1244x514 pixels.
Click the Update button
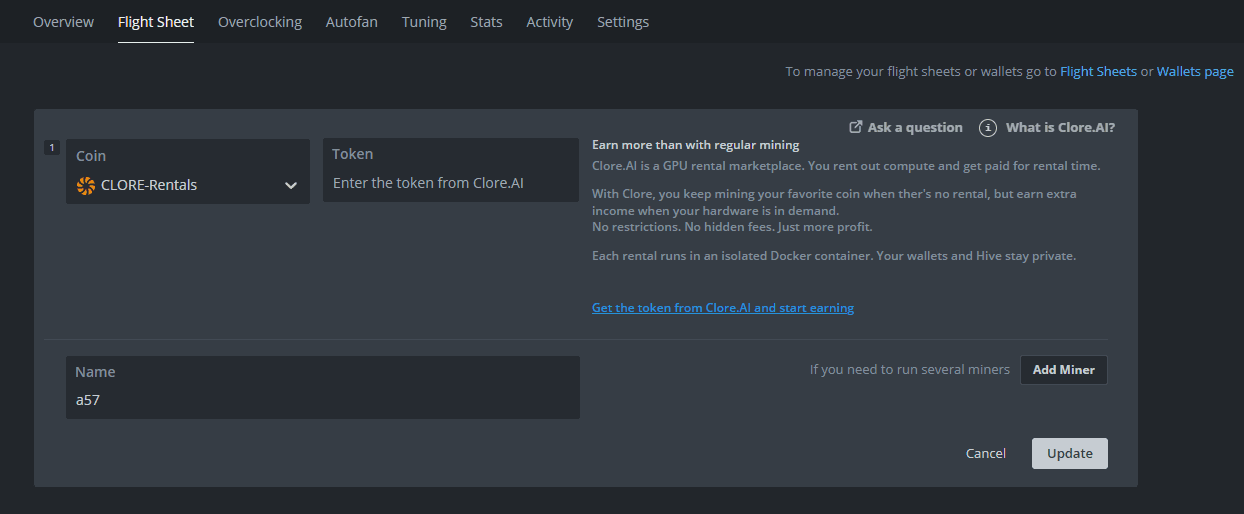(x=1069, y=453)
